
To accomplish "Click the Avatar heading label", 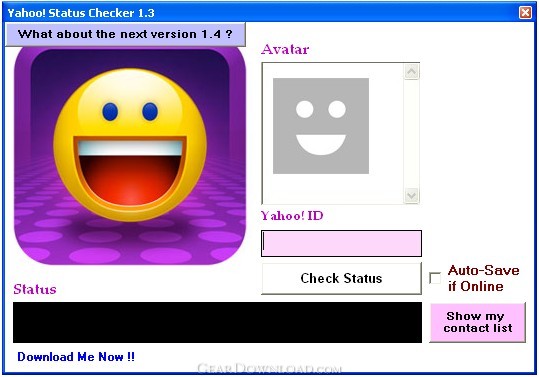I will (285, 49).
